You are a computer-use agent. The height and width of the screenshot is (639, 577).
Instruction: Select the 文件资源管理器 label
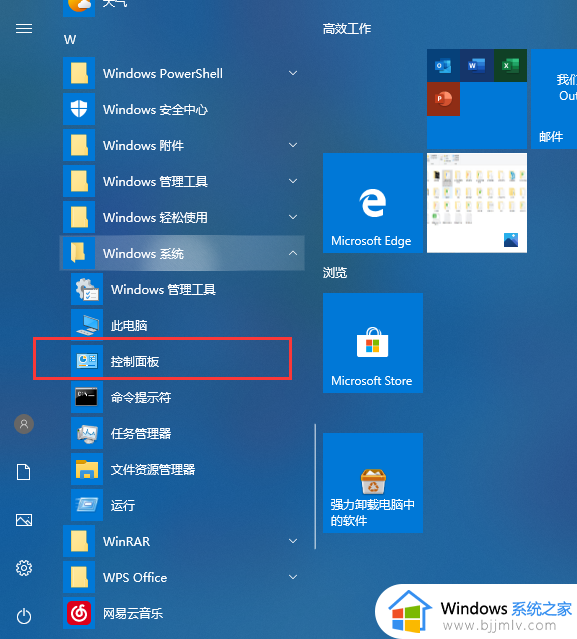tap(153, 469)
